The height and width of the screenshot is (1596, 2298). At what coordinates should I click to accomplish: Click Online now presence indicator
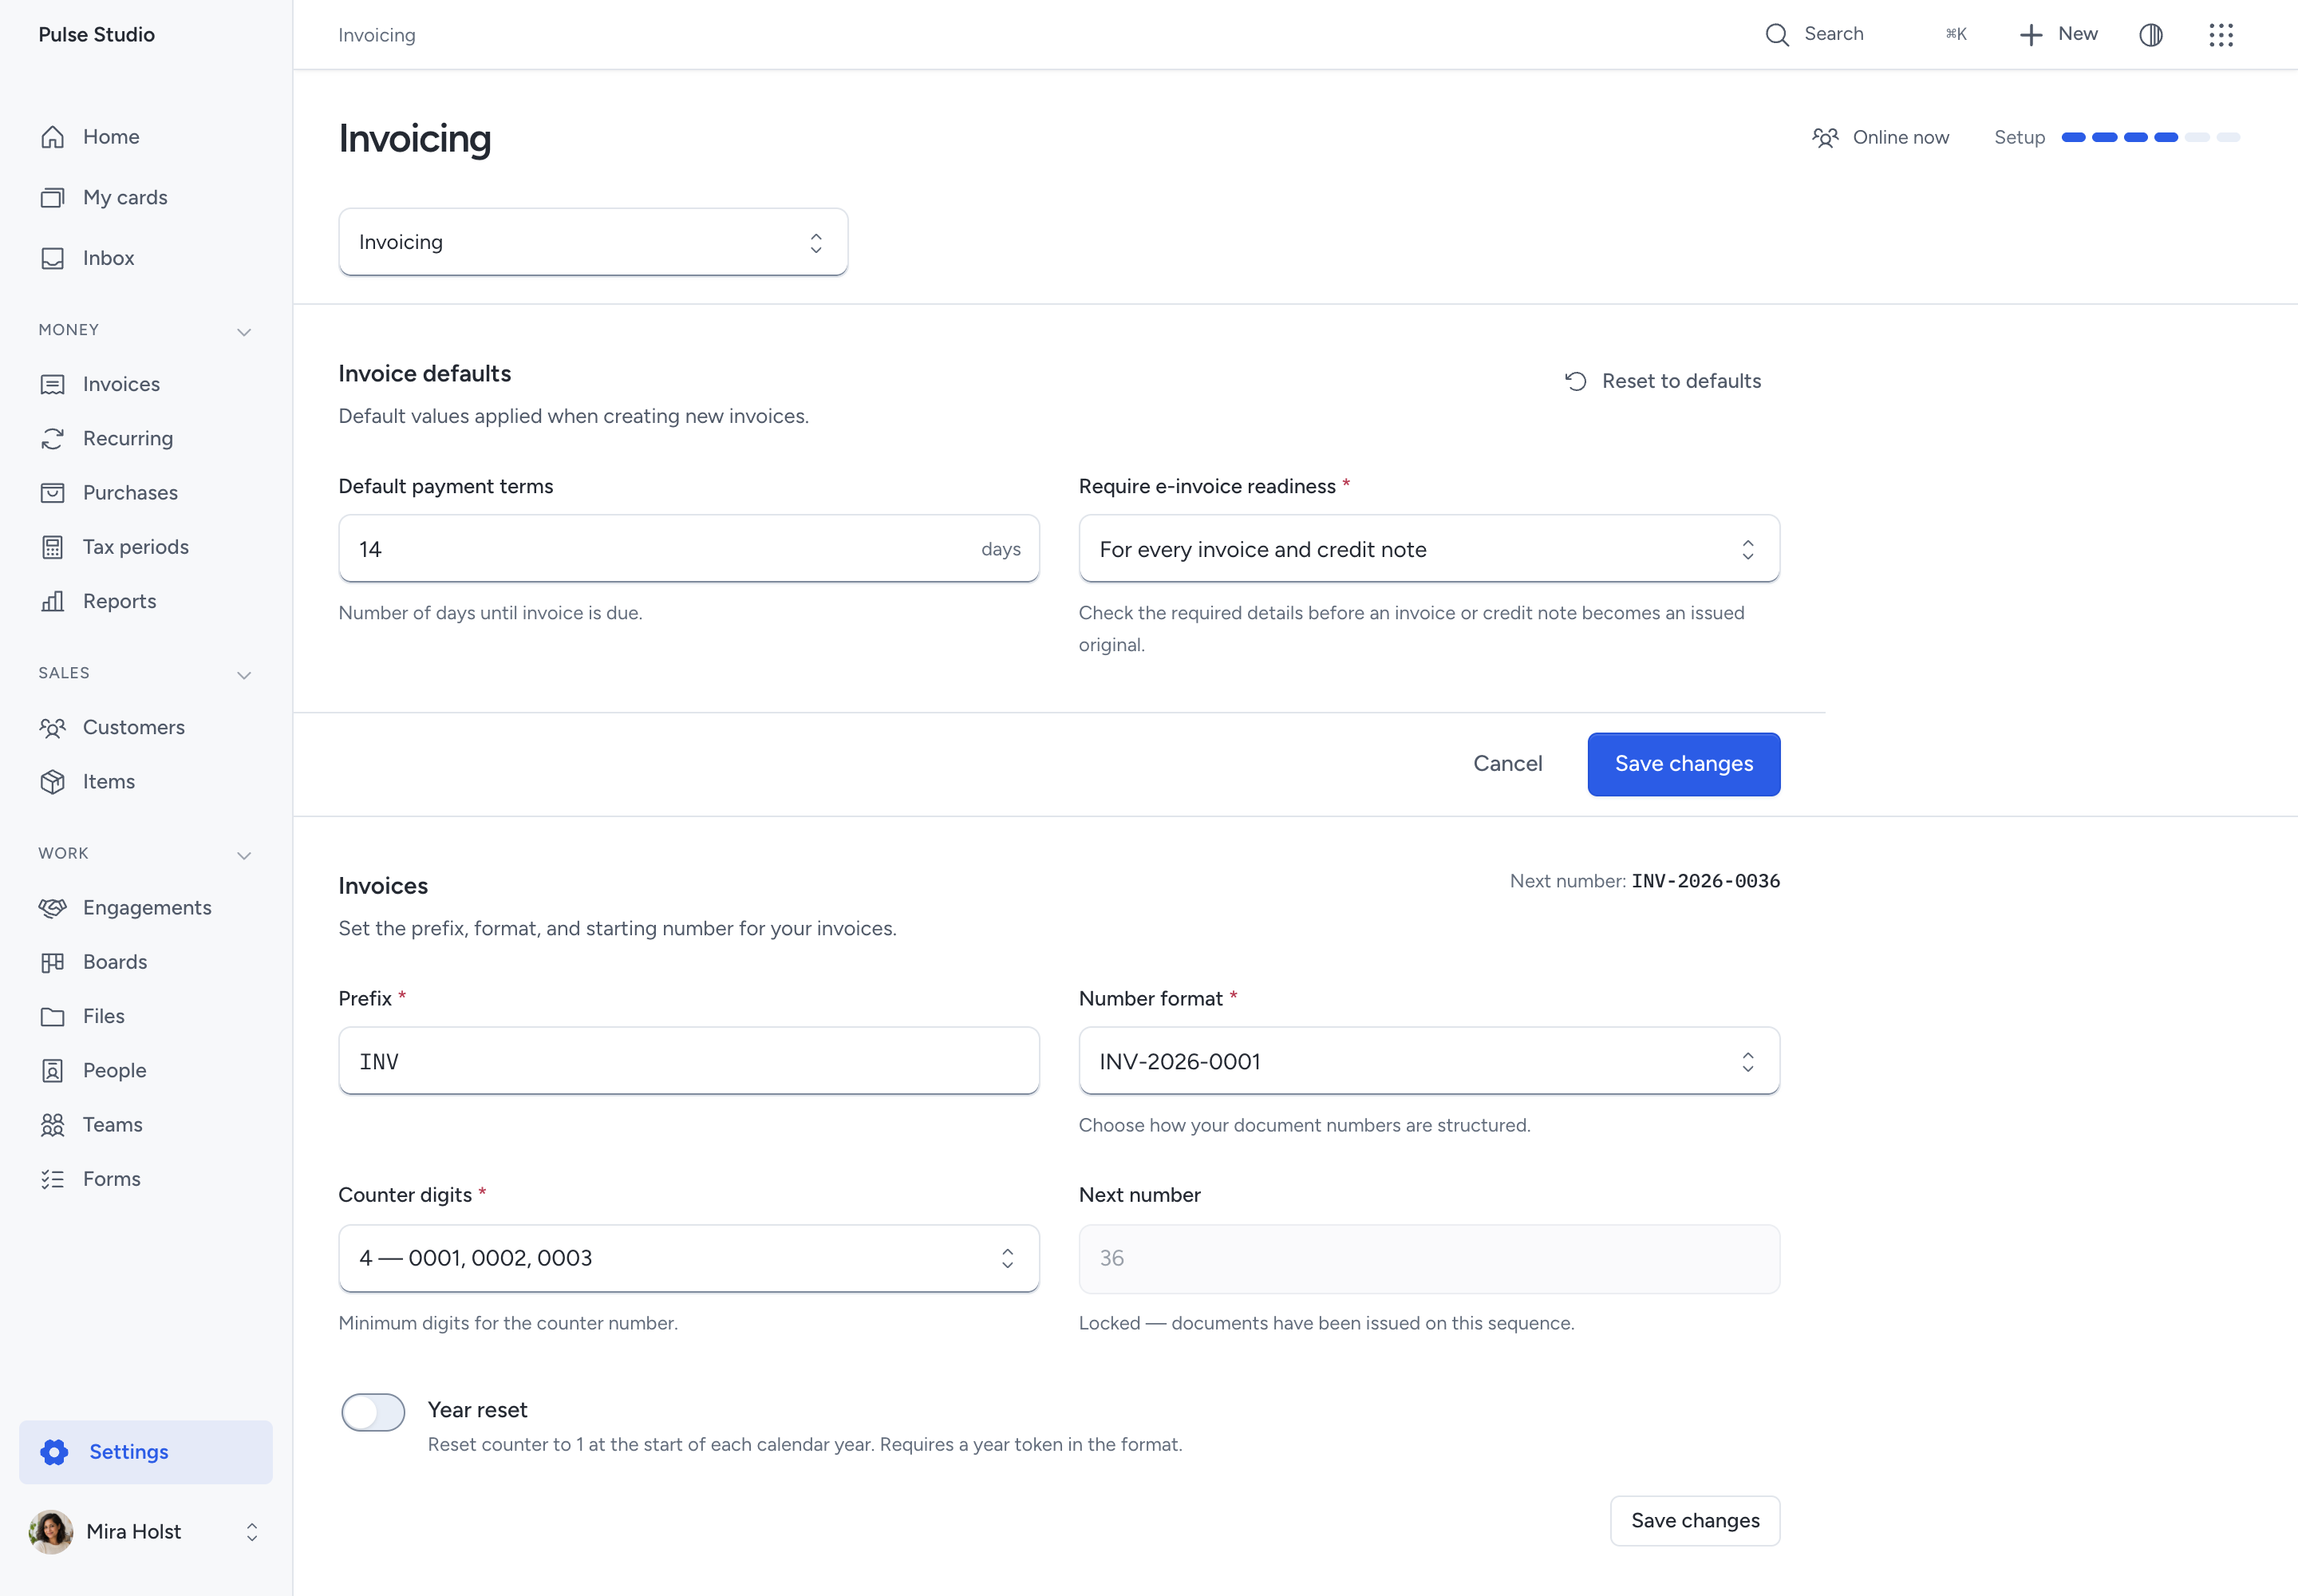click(x=1880, y=137)
